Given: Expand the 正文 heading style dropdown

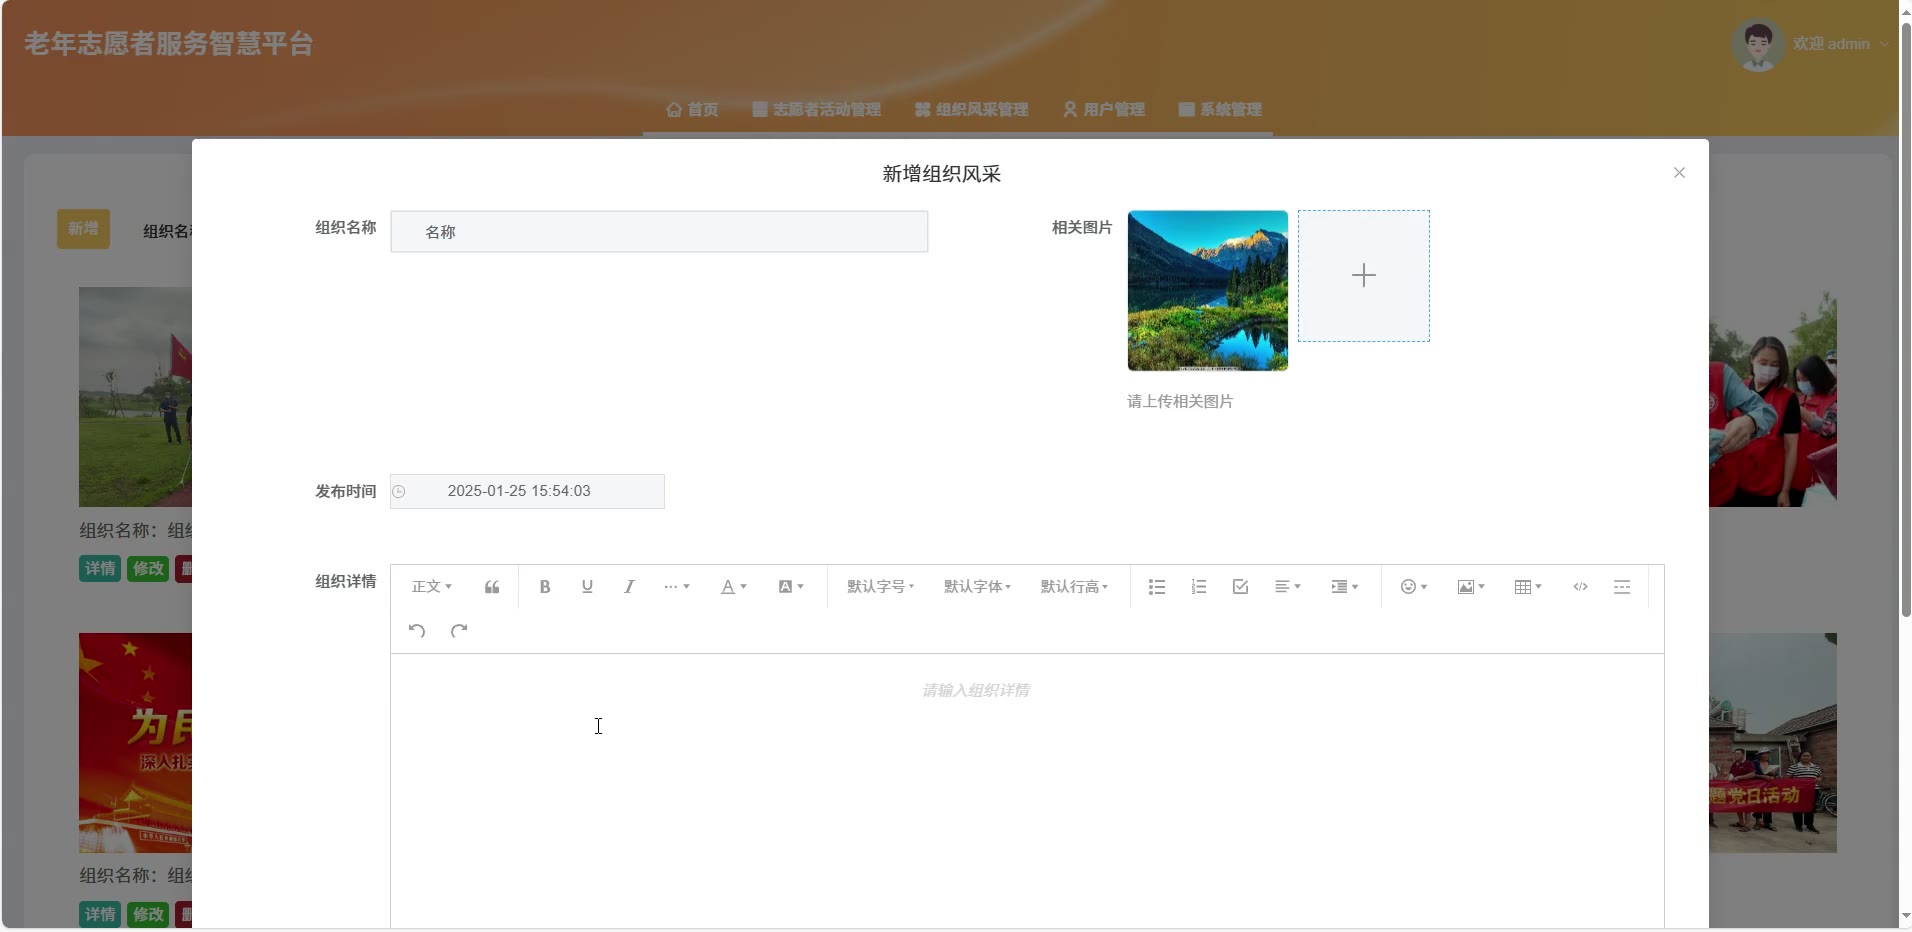Looking at the screenshot, I should coord(432,587).
